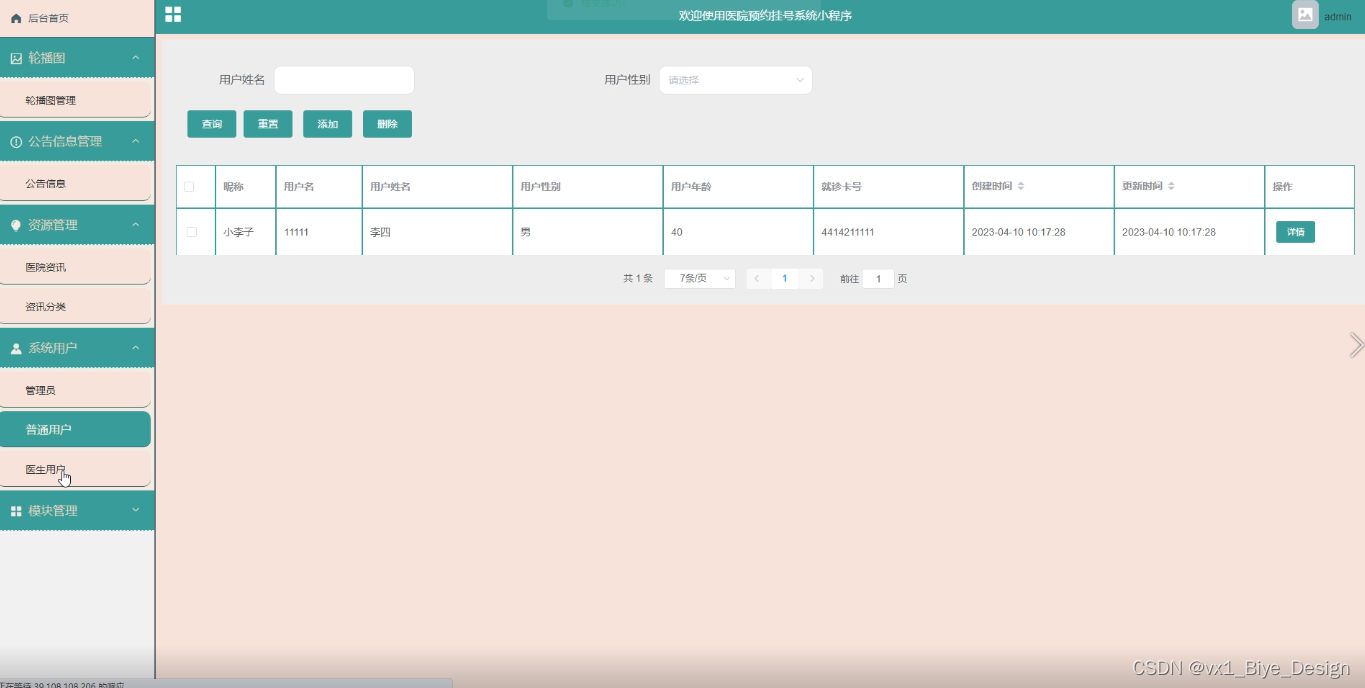Open 轮播图管理 menu item
The image size is (1365, 688).
click(76, 100)
